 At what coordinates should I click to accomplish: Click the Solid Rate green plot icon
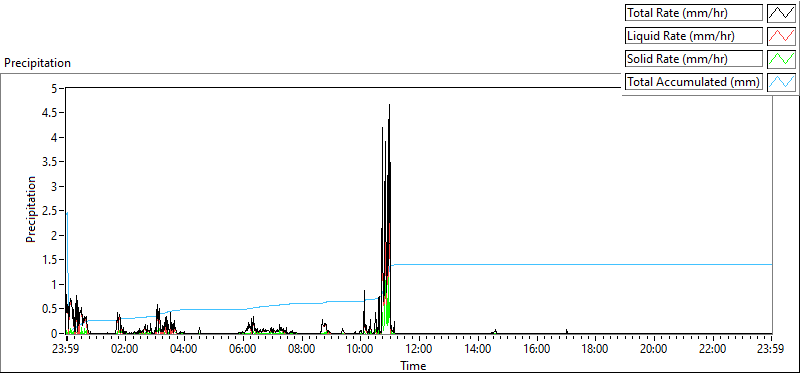[x=782, y=58]
